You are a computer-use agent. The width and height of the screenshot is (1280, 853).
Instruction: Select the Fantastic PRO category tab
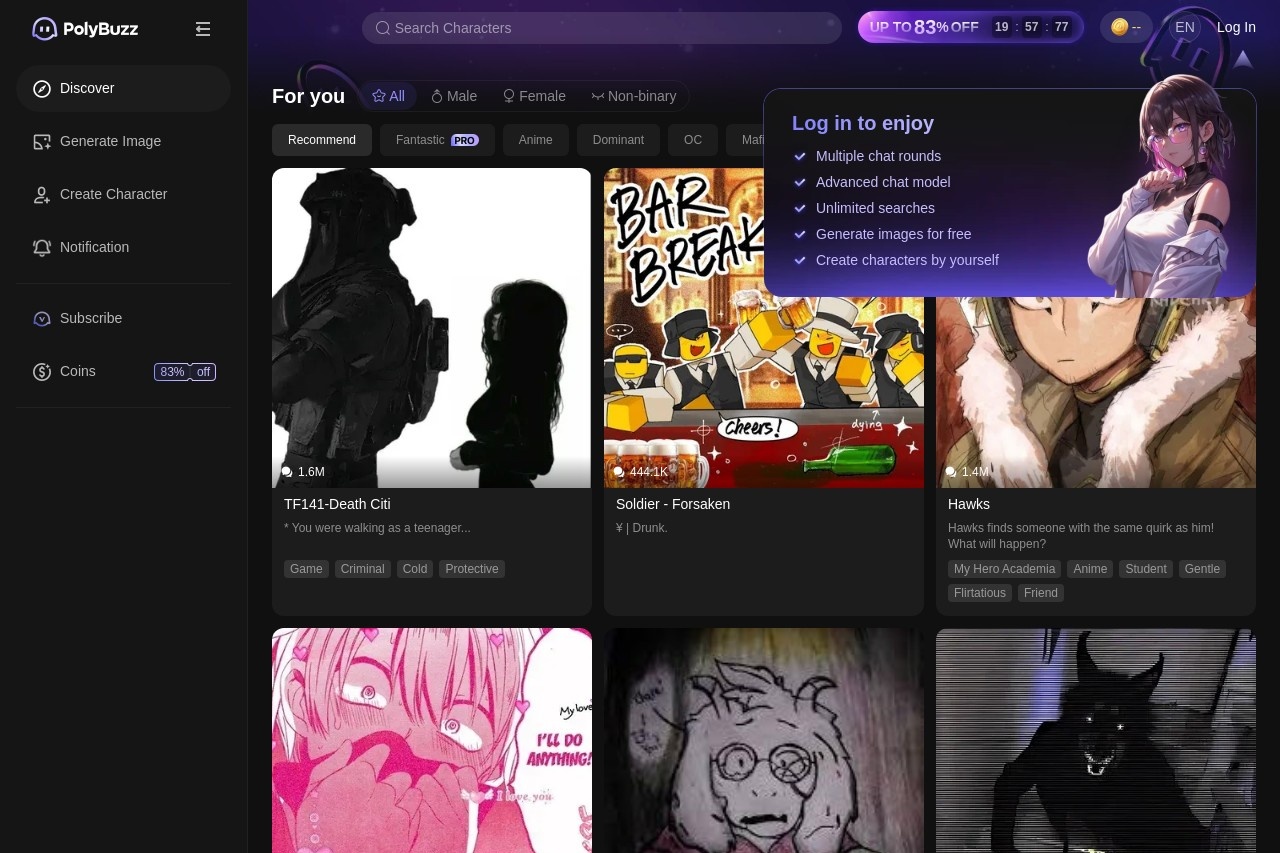[437, 140]
